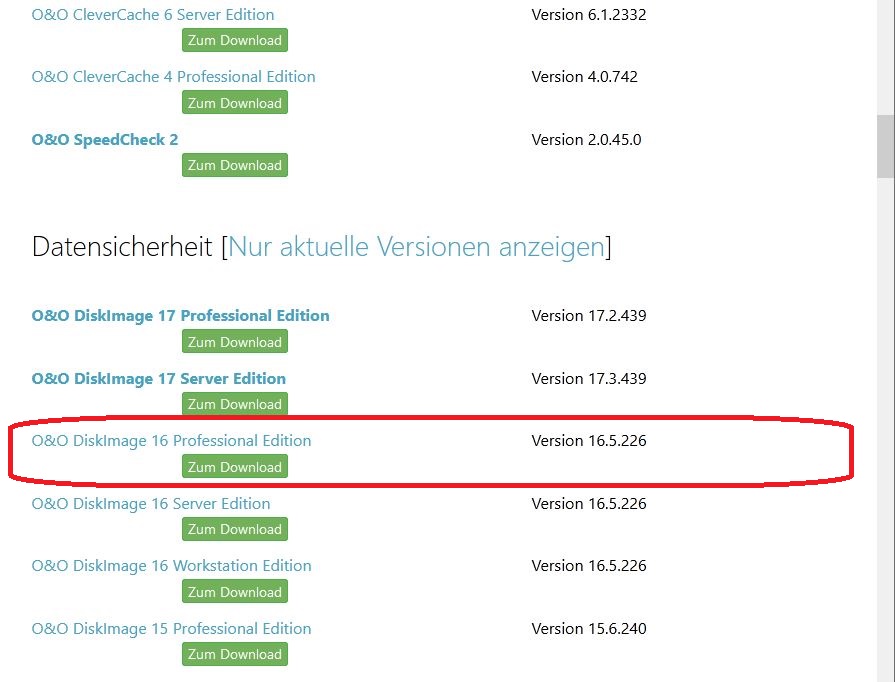Select Version 16.5.226 beside DiskImage 16 Server
This screenshot has width=895, height=682.
pyautogui.click(x=588, y=503)
